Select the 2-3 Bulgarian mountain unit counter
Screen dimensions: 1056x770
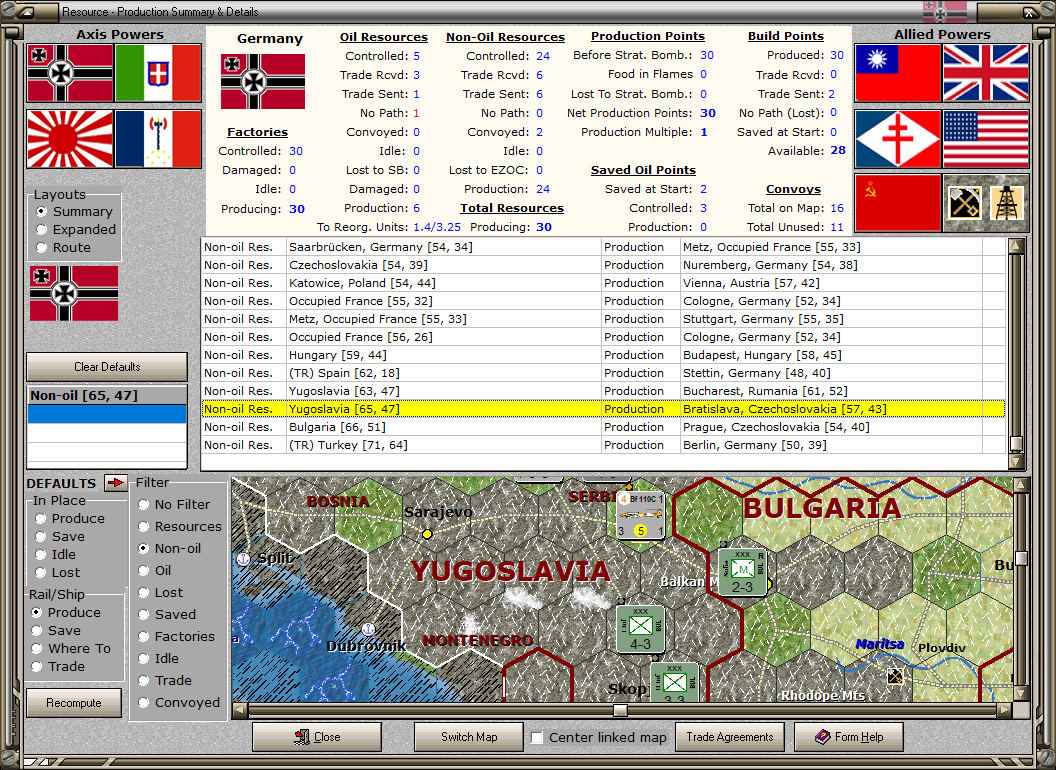point(742,572)
